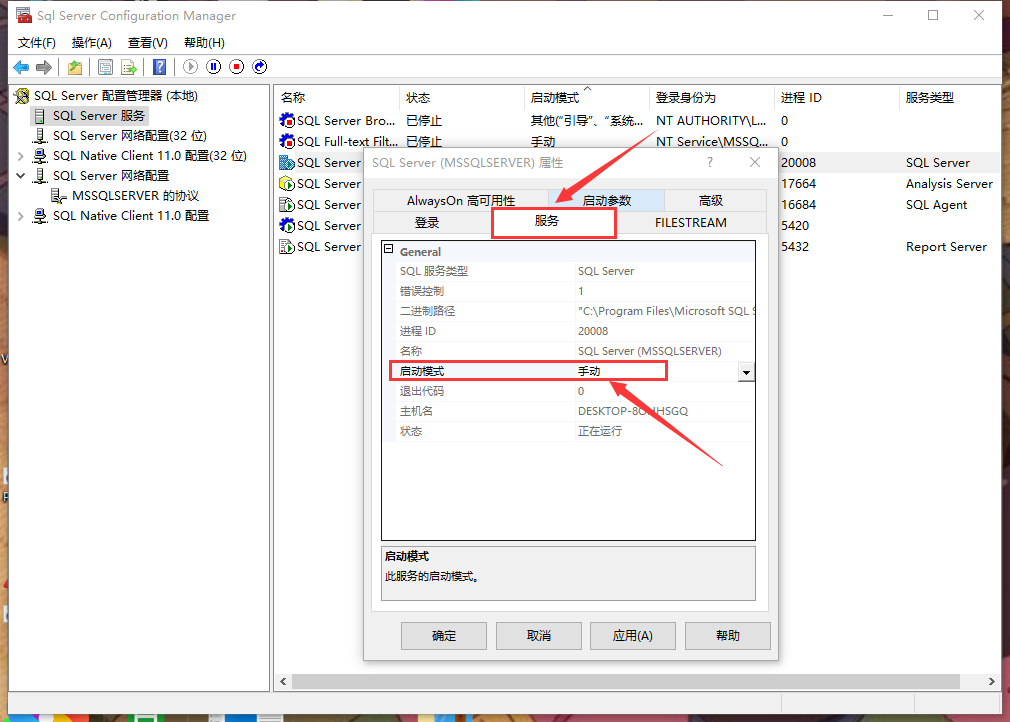Select the SQL Server Bro... service row
1010x722 pixels.
pos(638,121)
